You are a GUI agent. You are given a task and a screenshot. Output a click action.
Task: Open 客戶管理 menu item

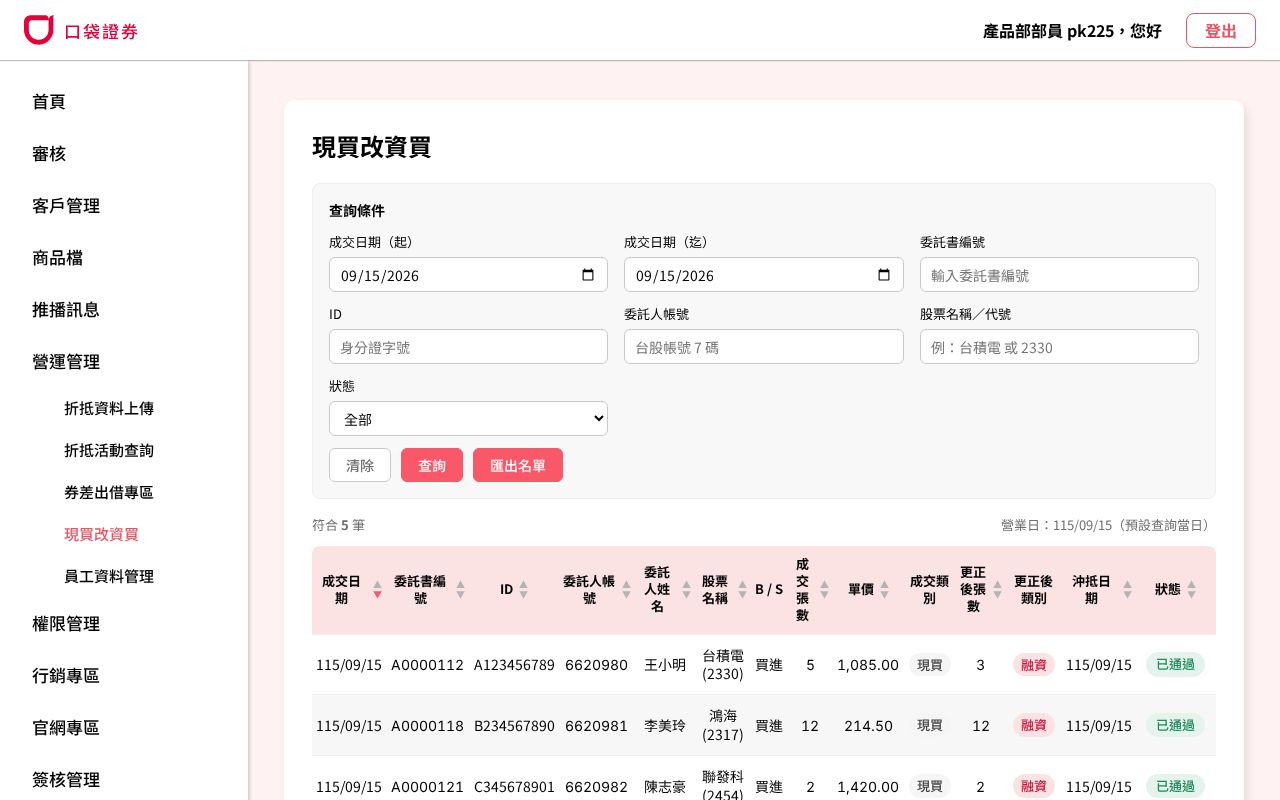pyautogui.click(x=66, y=205)
